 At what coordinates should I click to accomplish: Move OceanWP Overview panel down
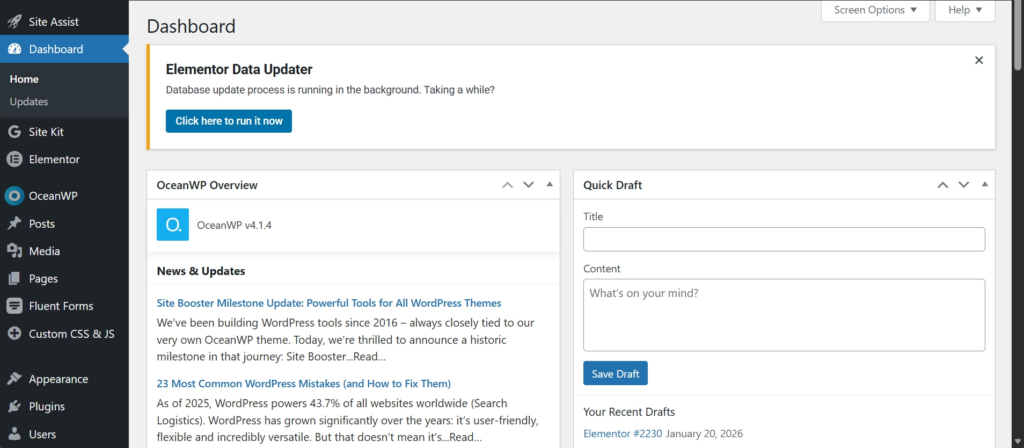point(529,185)
